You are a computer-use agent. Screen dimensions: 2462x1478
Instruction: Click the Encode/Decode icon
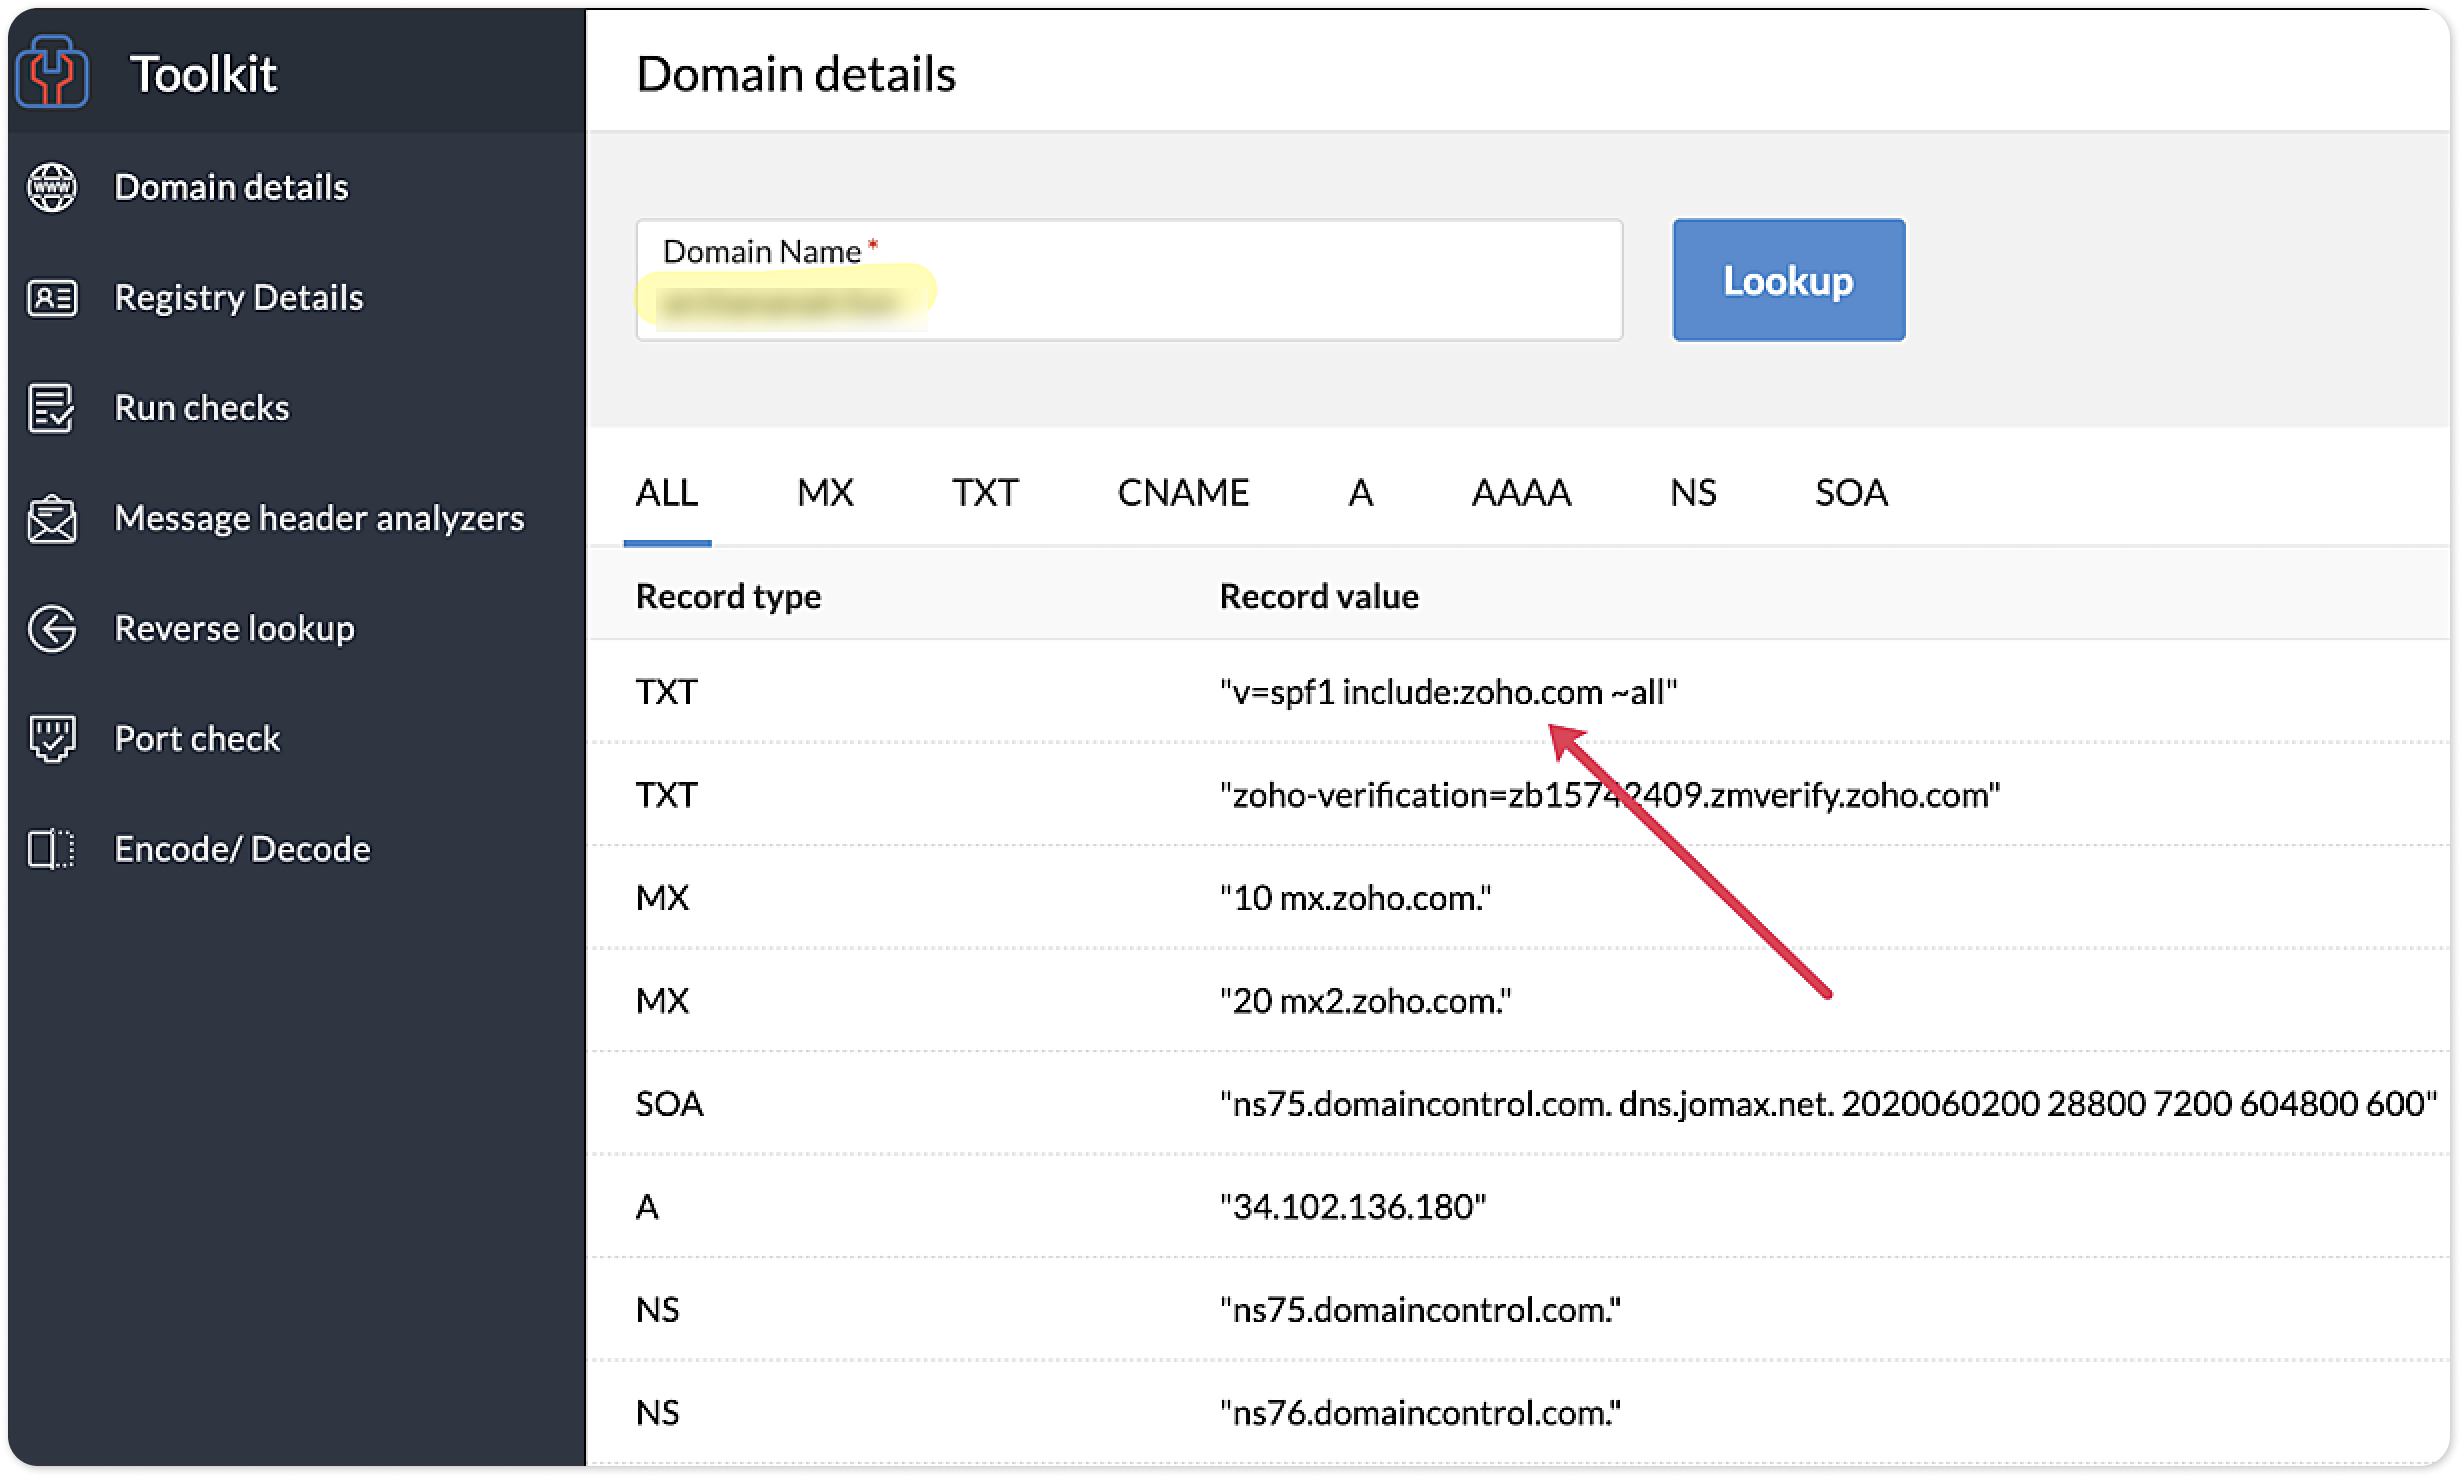(x=52, y=849)
